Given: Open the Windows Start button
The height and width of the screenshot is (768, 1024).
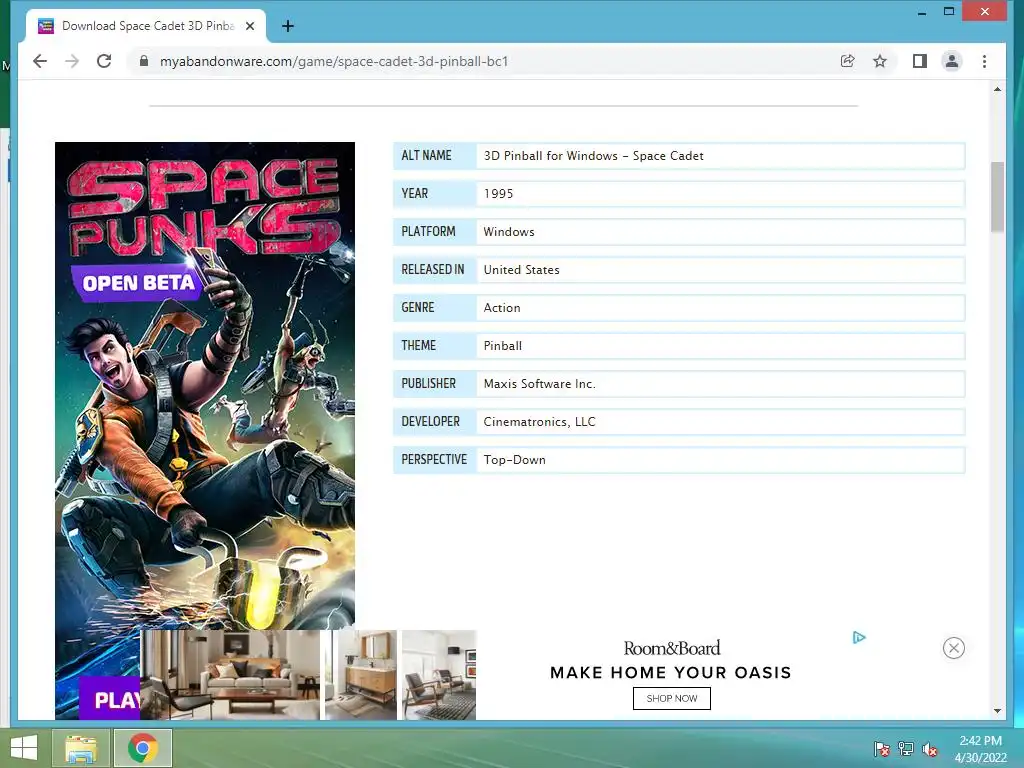Looking at the screenshot, I should point(24,748).
